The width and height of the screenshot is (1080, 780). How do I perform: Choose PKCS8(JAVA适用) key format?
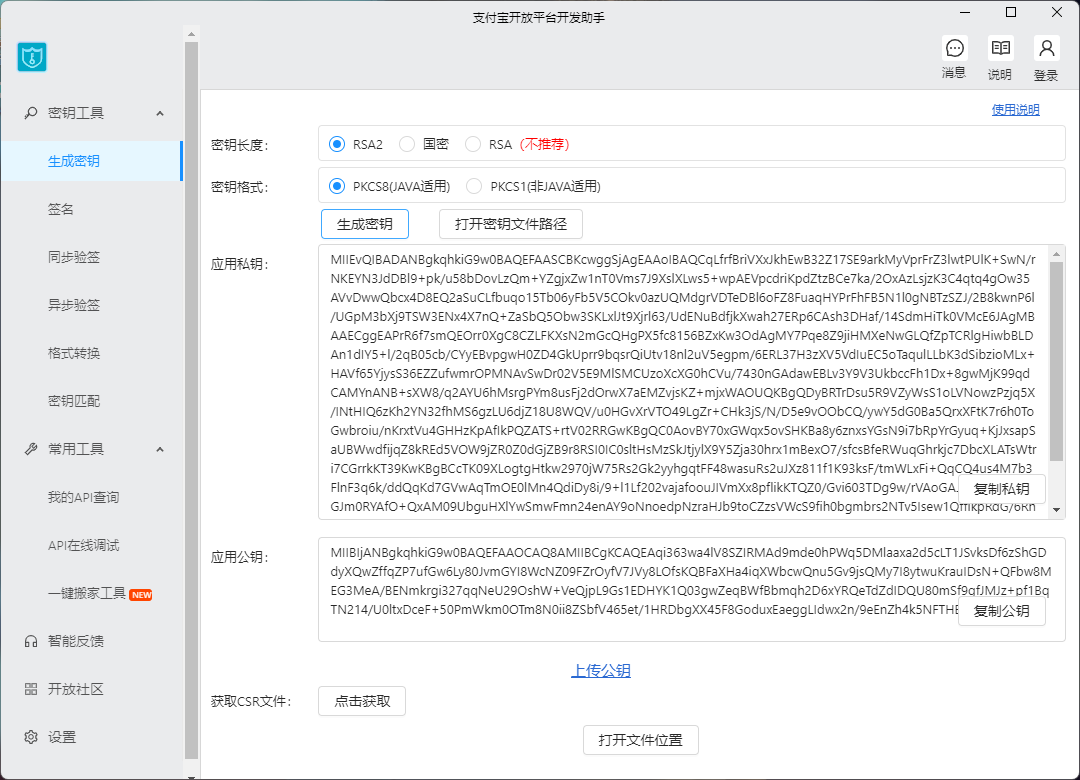click(x=337, y=186)
